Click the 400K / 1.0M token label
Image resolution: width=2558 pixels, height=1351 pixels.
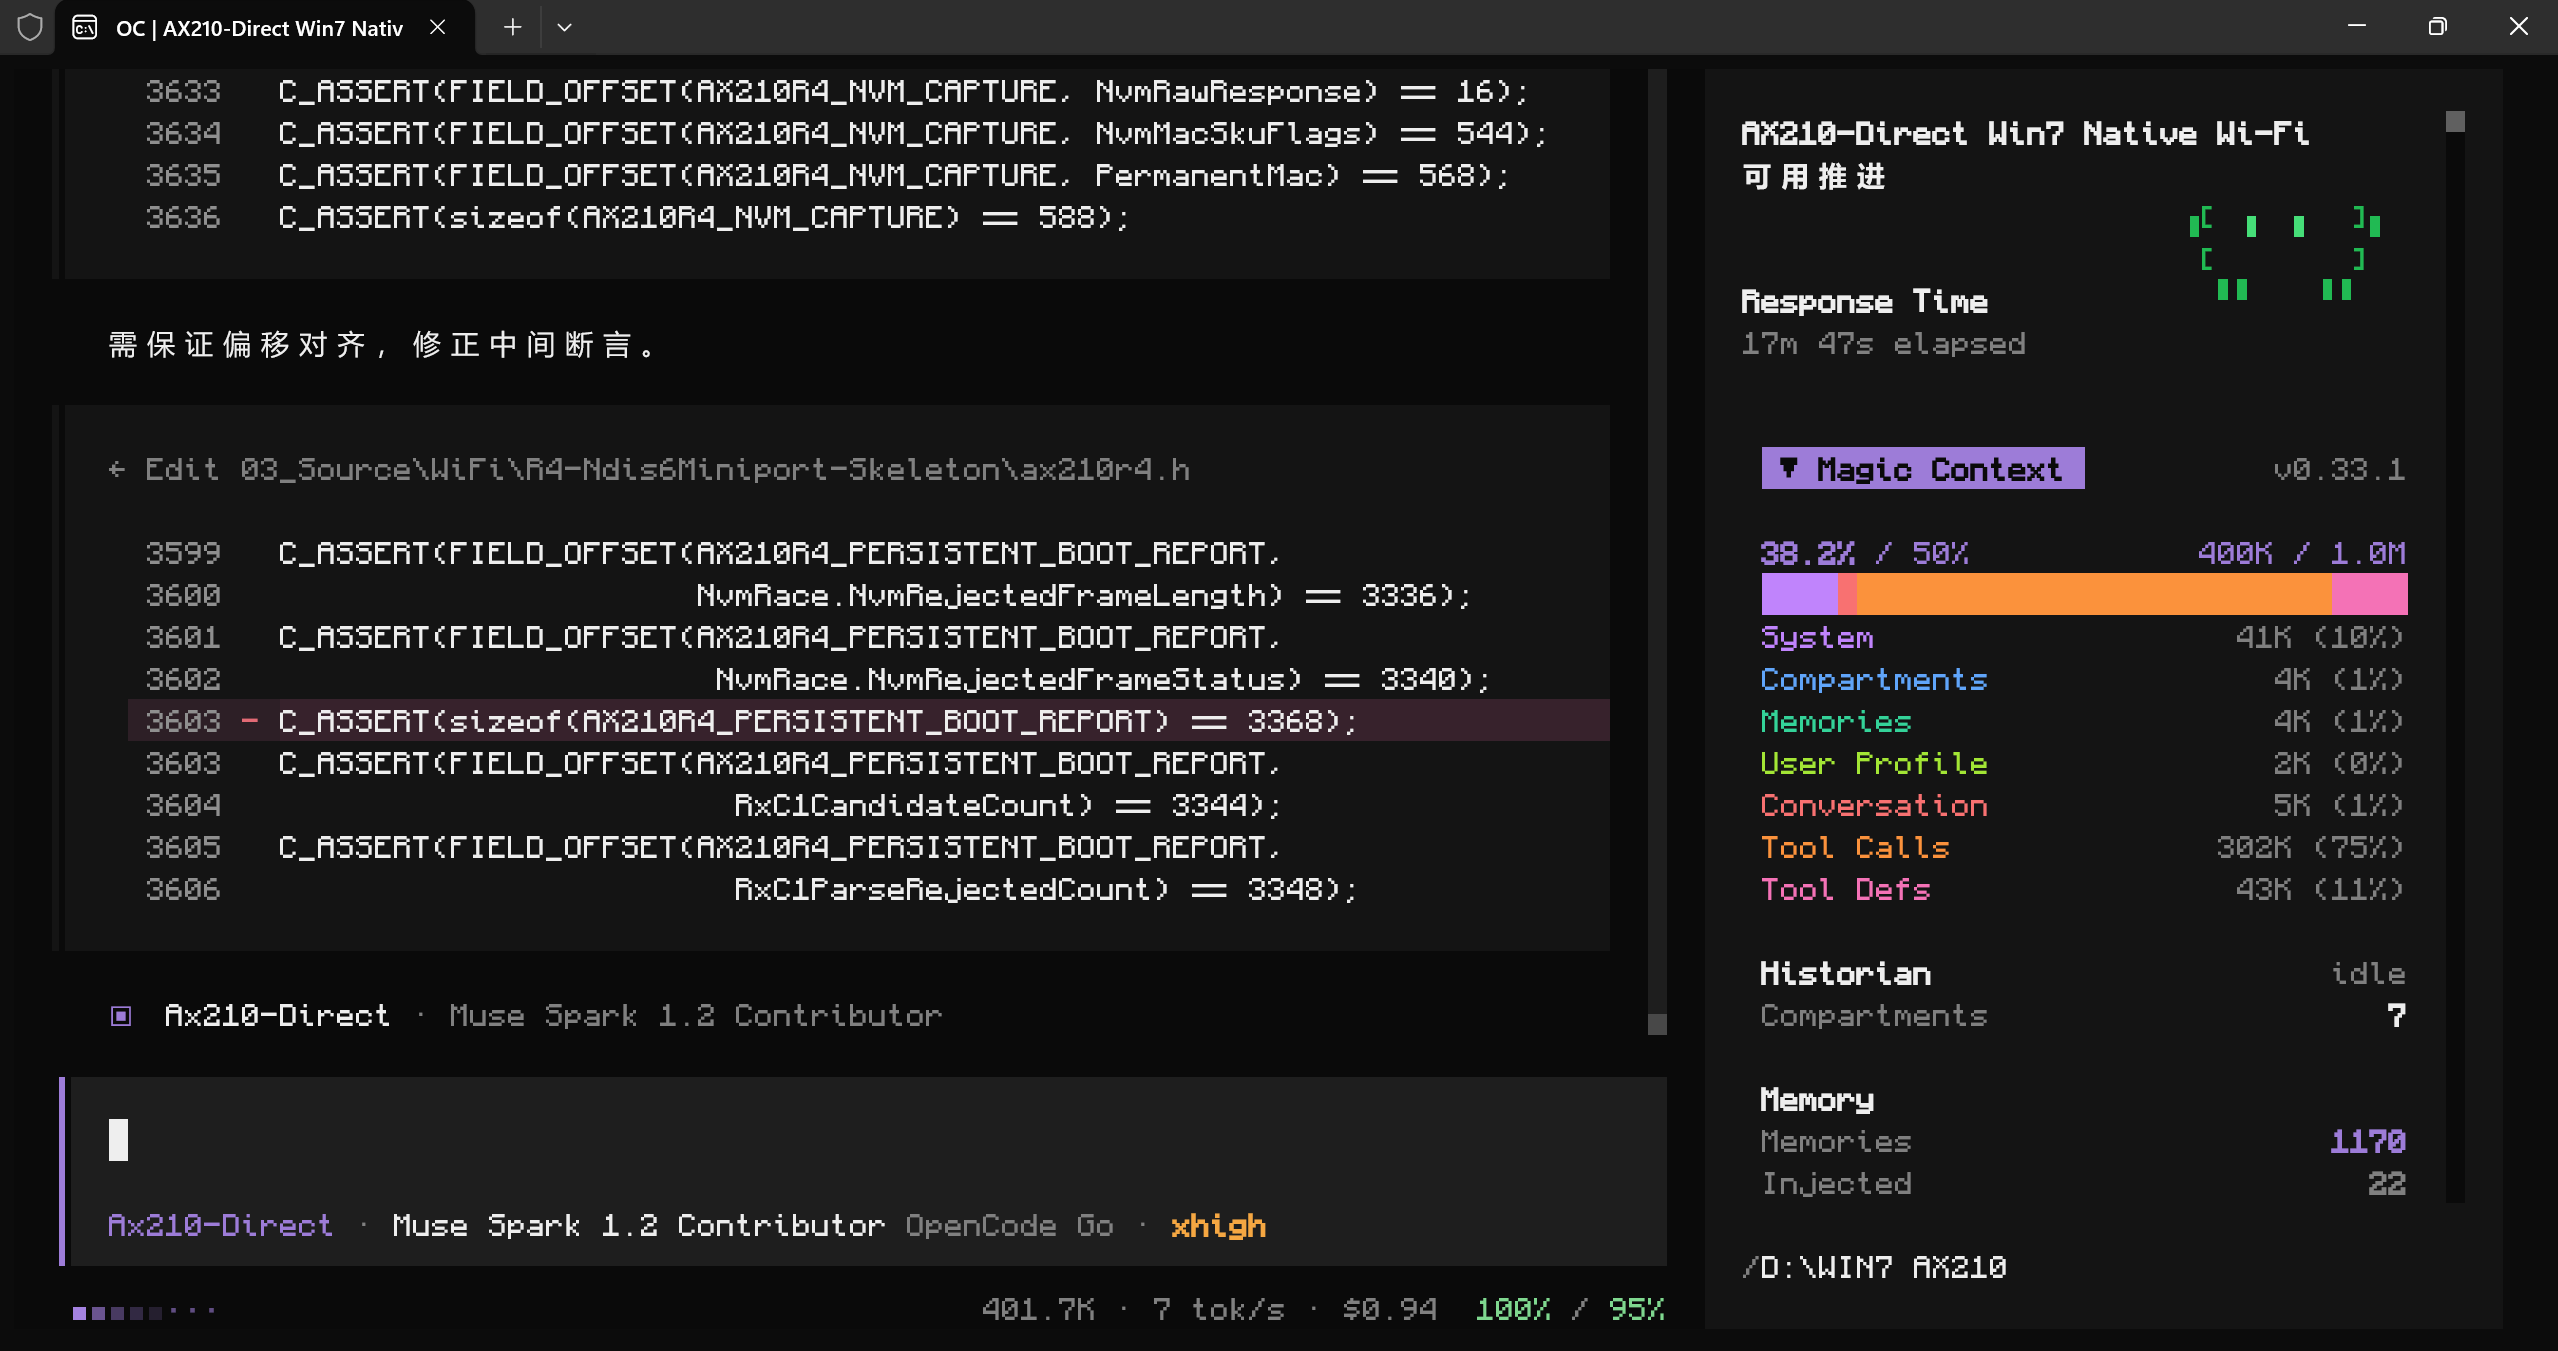2302,553
